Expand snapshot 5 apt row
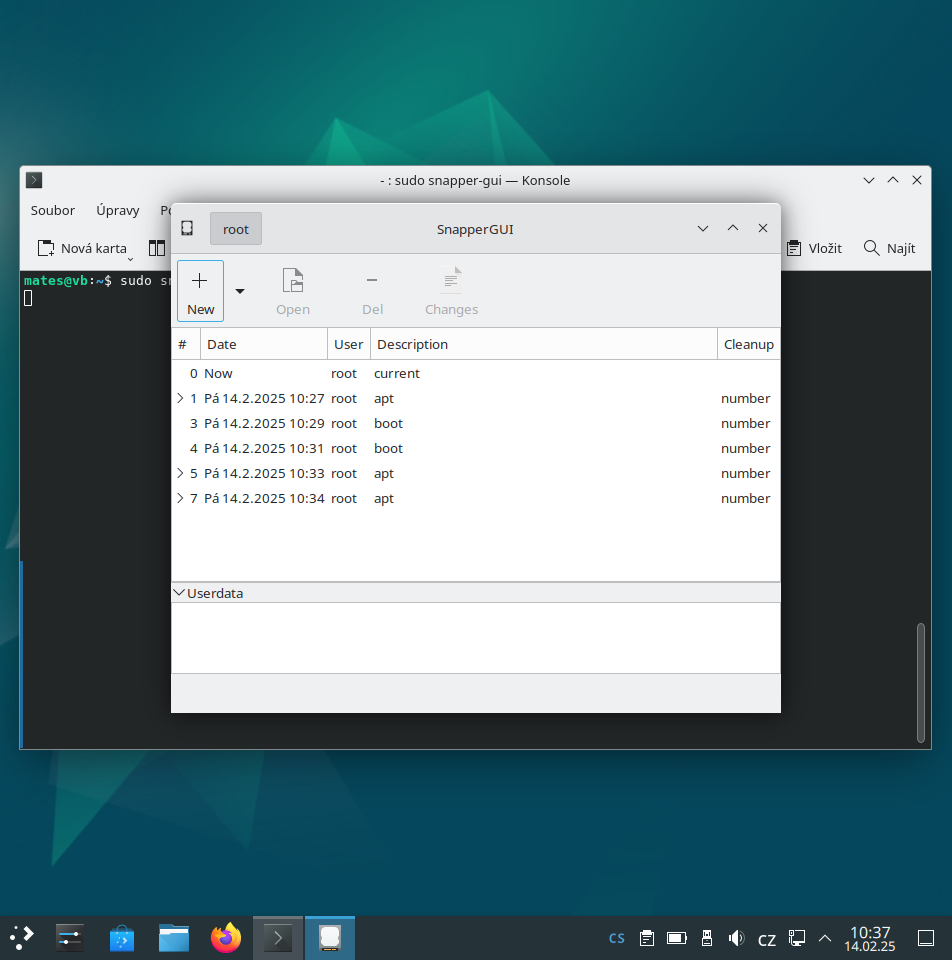The image size is (952, 960). tap(180, 473)
